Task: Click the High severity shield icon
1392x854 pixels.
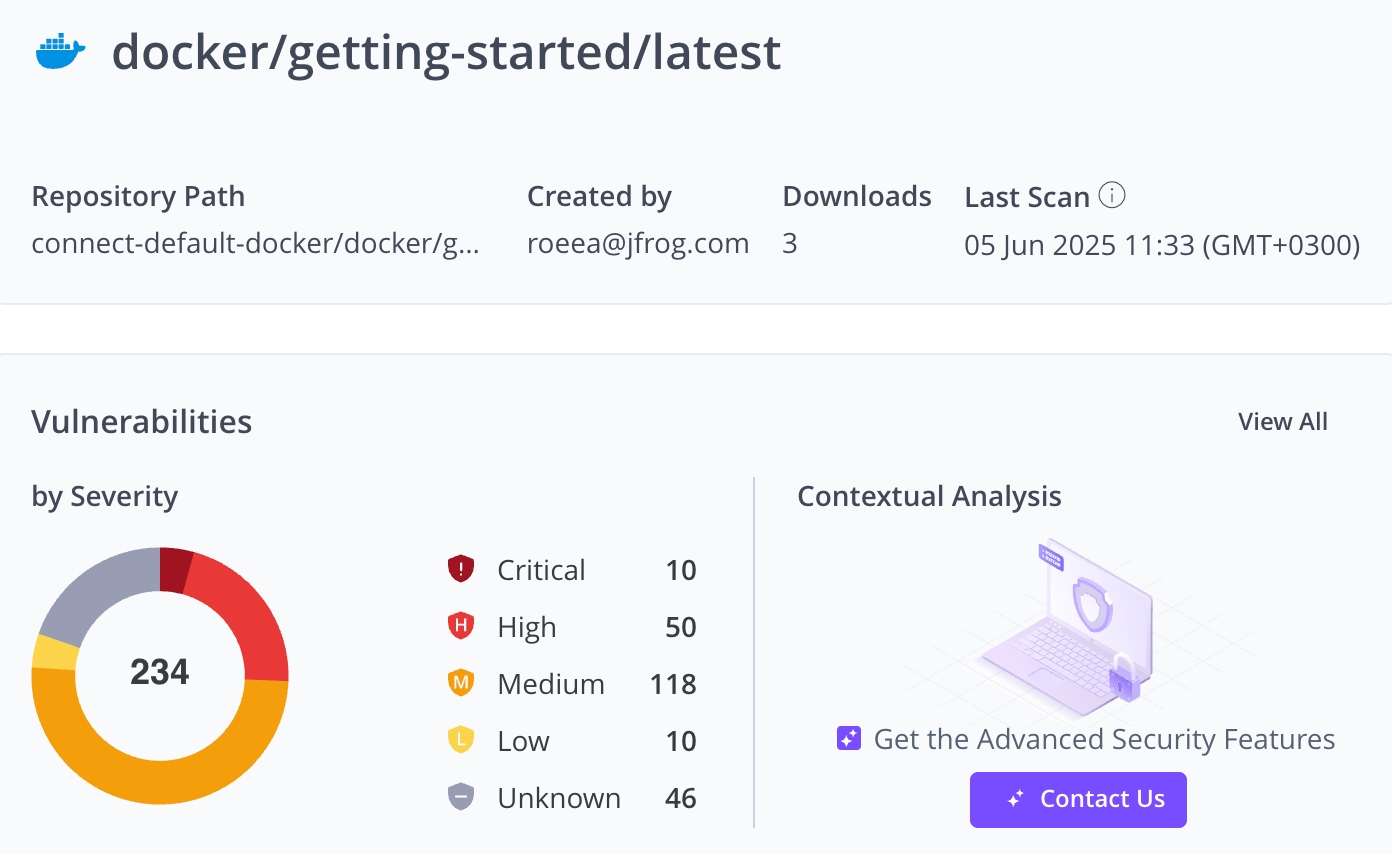Action: tap(460, 627)
